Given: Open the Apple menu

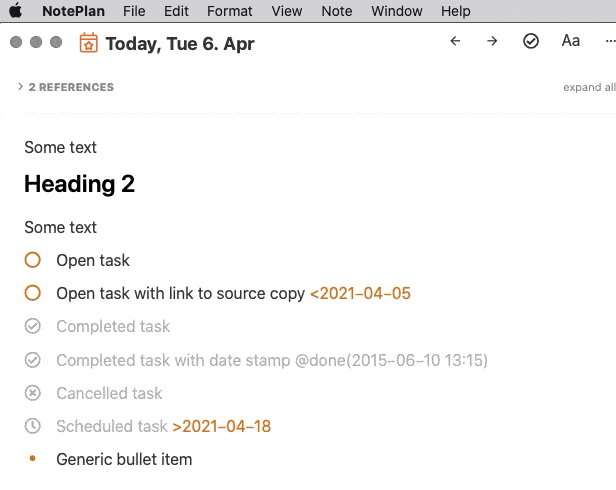Looking at the screenshot, I should coord(15,11).
